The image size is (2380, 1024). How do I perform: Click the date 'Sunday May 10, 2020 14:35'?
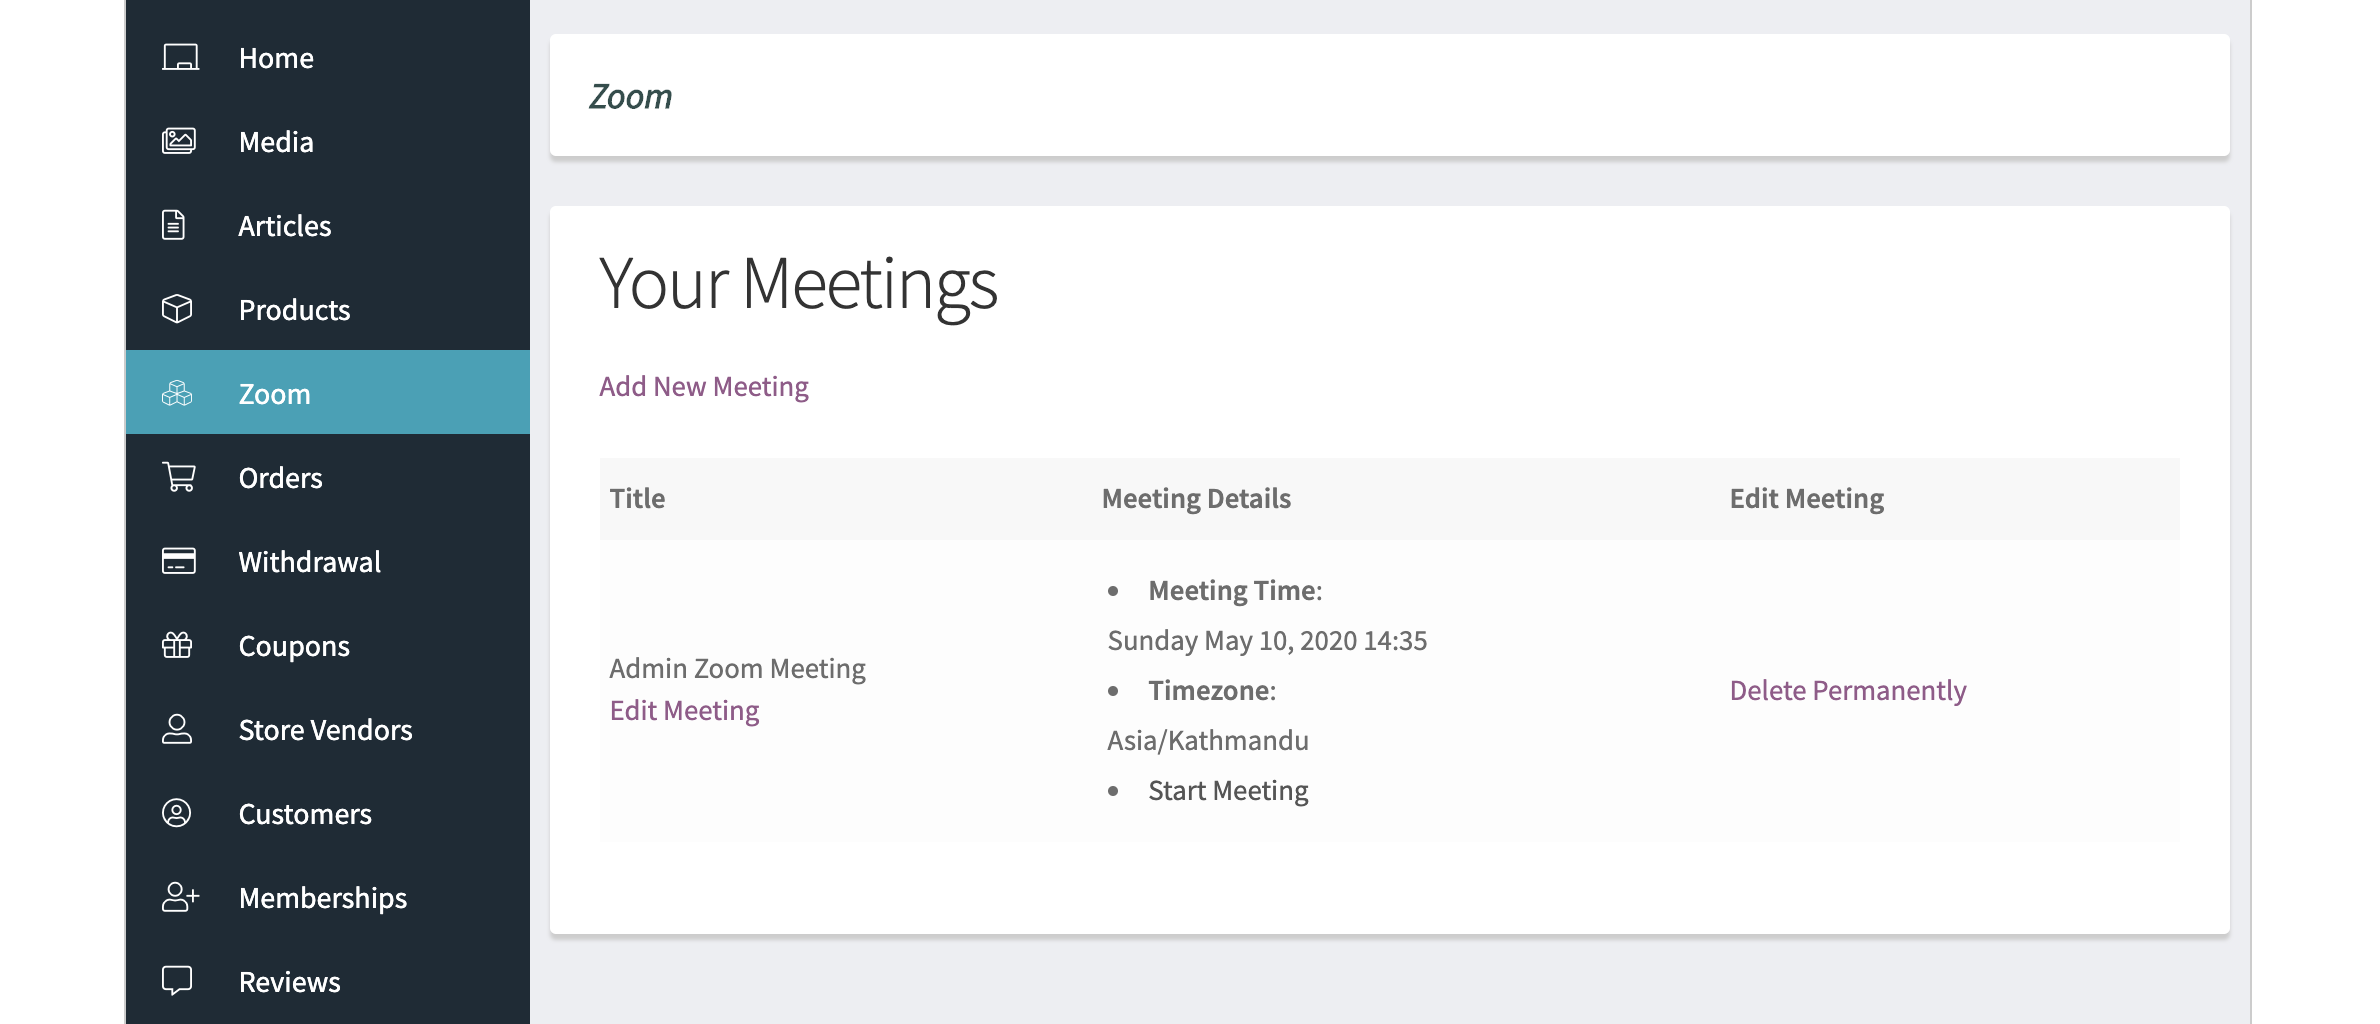[x=1267, y=641]
